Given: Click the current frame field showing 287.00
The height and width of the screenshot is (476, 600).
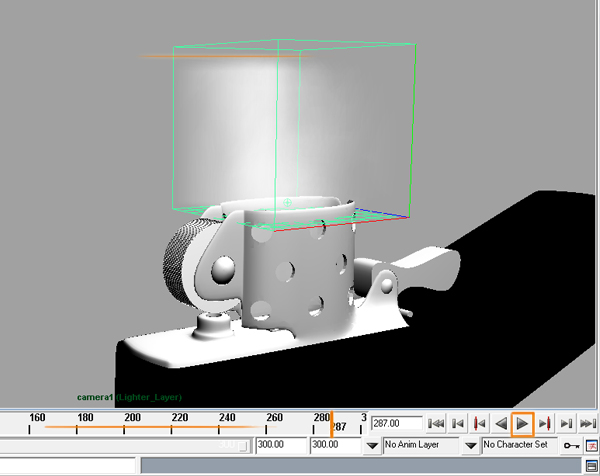Looking at the screenshot, I should (x=397, y=424).
